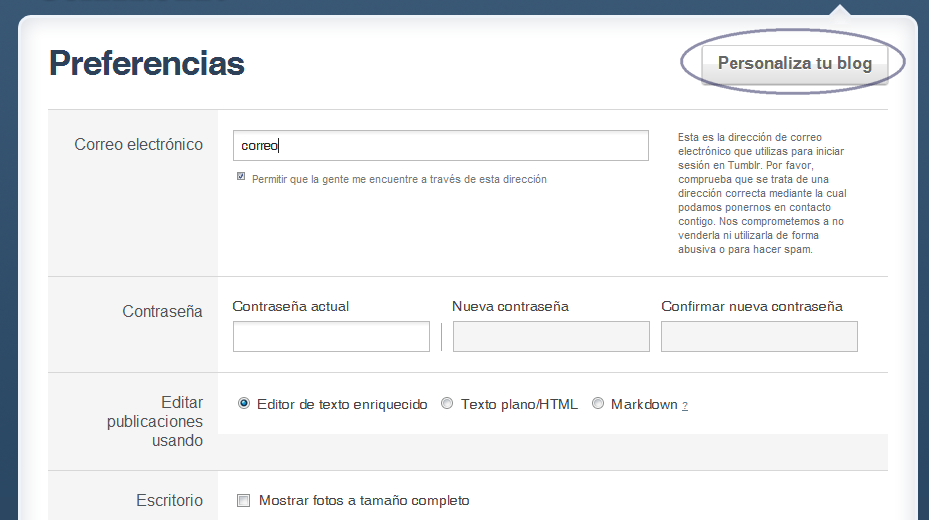Enable Mostrar fotos a tamaño completo
This screenshot has width=929, height=520.
(x=244, y=501)
